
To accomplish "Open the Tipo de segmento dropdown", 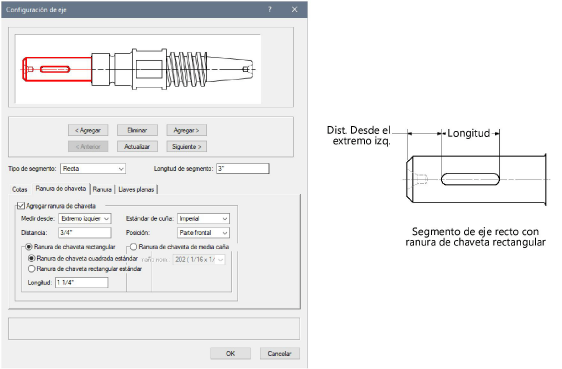I will (93, 169).
